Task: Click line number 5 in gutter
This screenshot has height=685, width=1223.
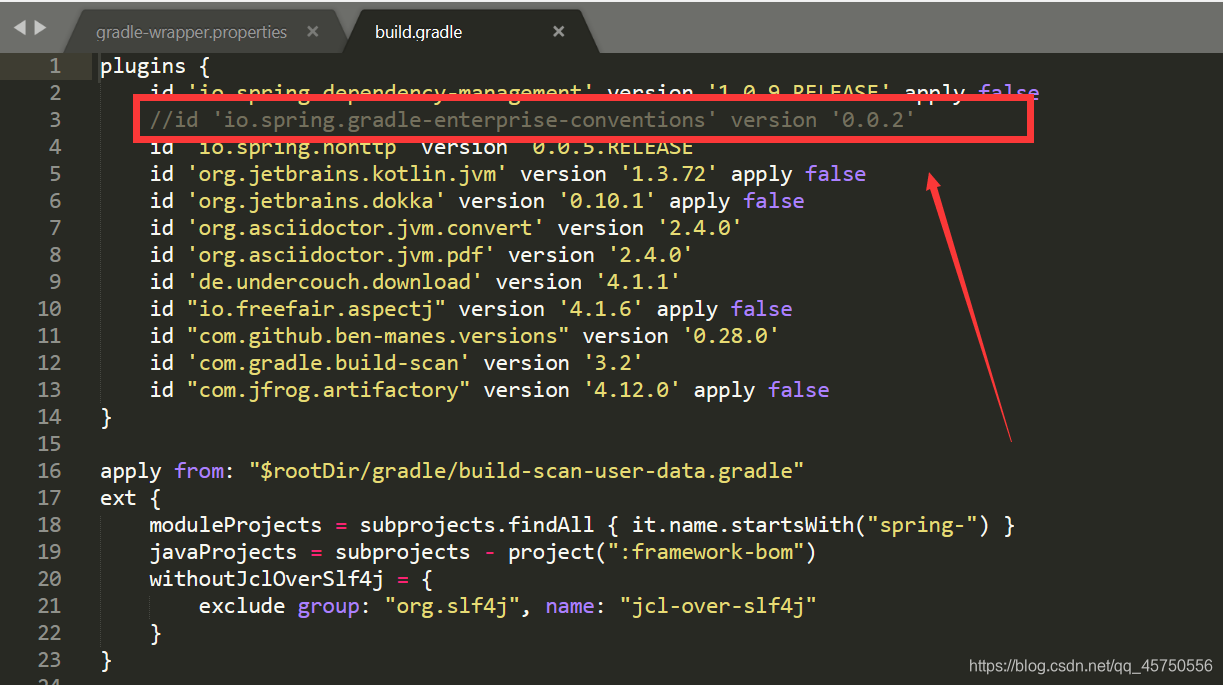Action: pos(54,174)
